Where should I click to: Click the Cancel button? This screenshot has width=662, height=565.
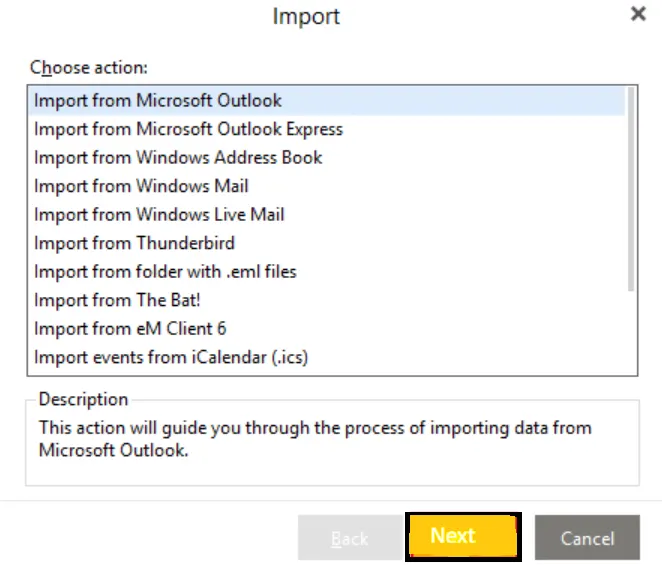(x=587, y=538)
